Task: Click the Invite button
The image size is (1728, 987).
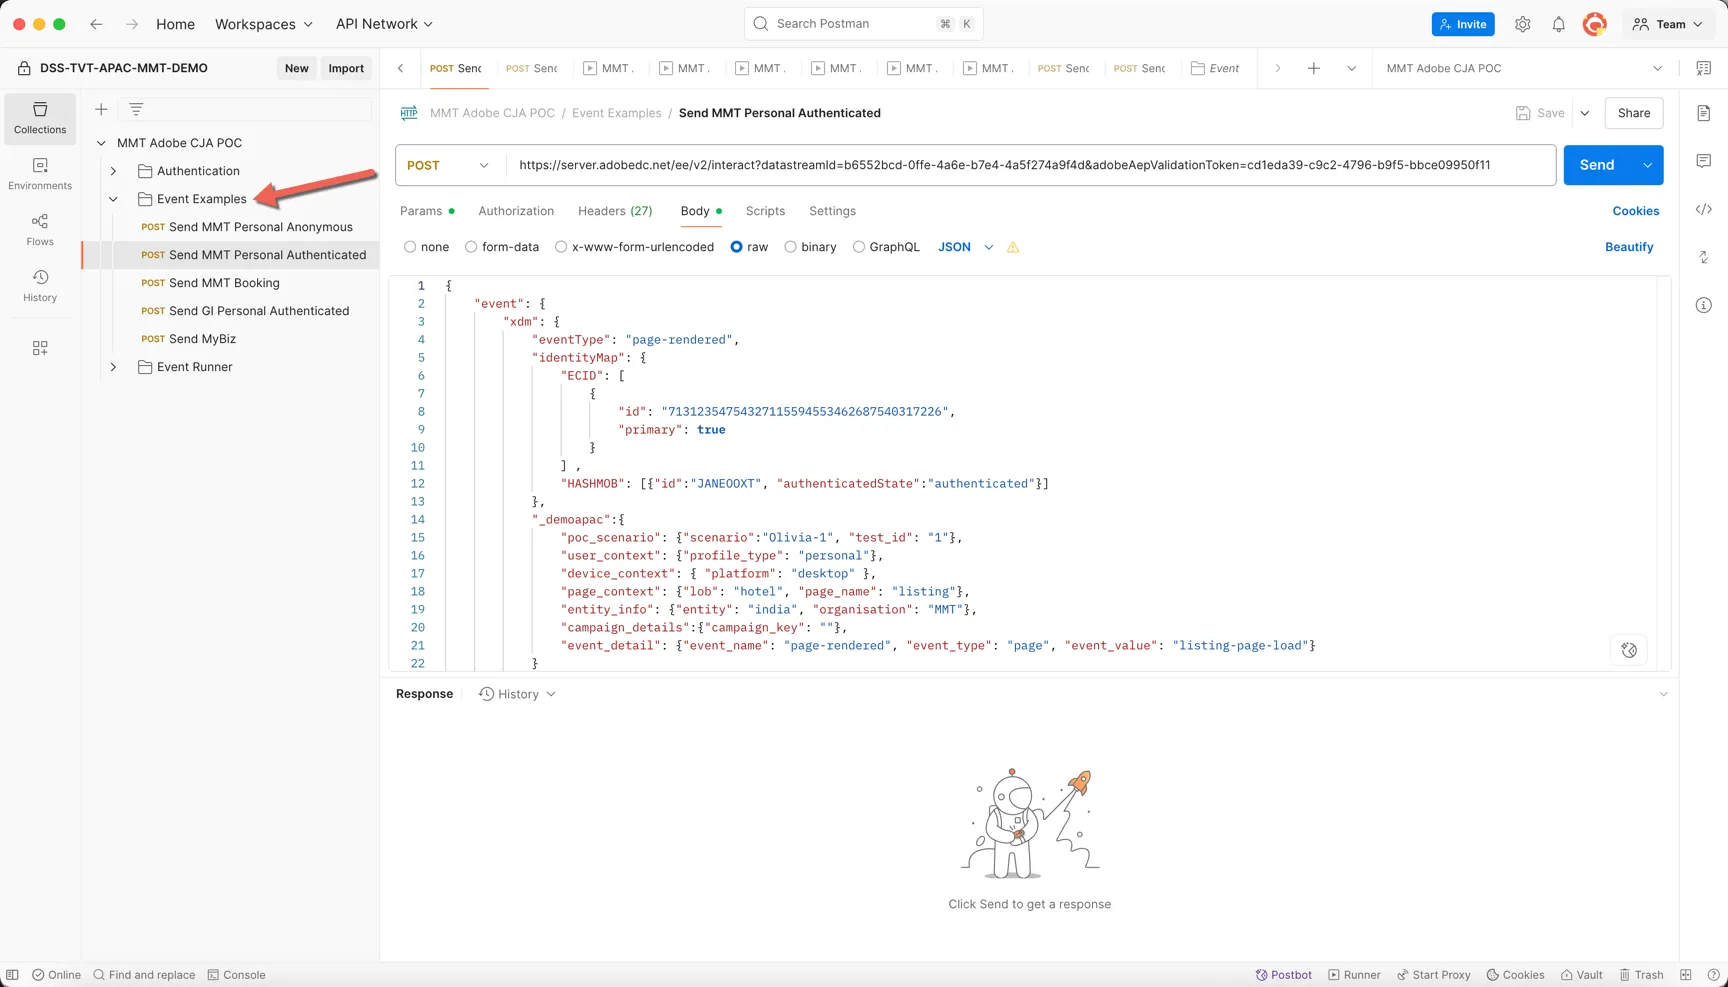Action: point(1463,24)
